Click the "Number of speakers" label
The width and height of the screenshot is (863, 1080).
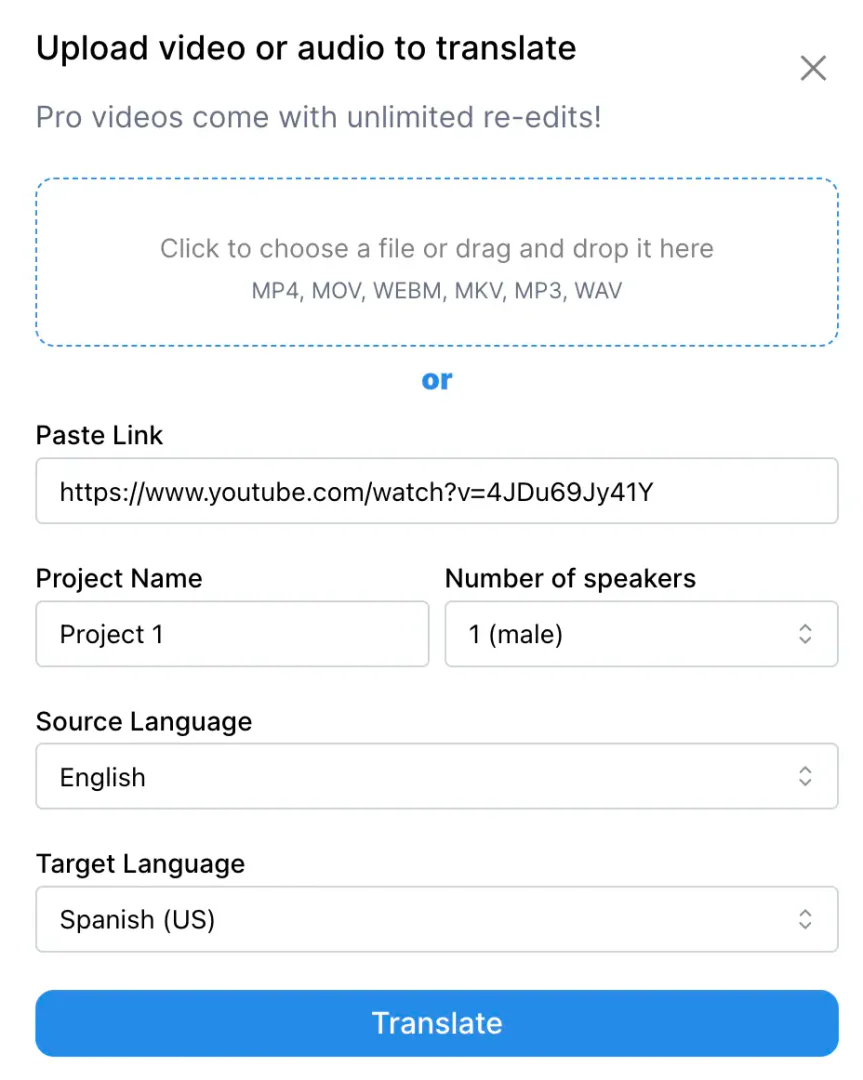click(570, 578)
